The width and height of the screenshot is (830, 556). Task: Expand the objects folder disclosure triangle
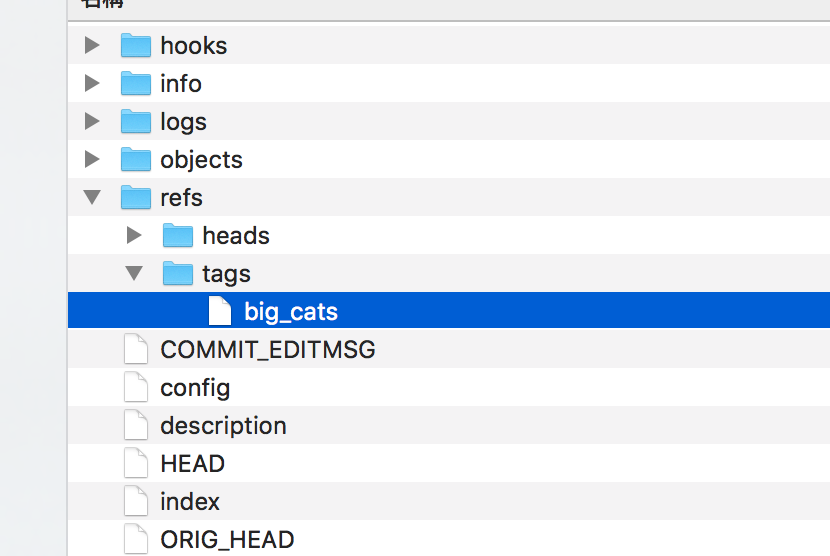click(93, 159)
